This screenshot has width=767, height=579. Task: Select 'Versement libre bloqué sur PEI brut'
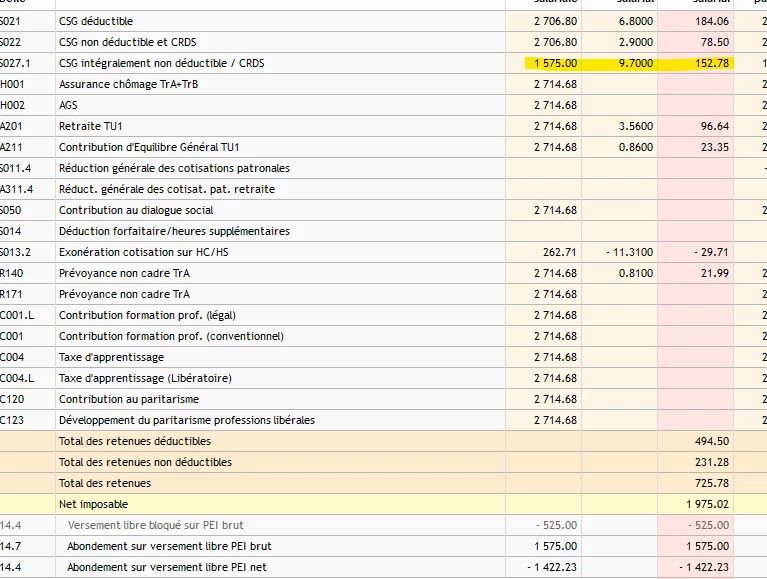(x=156, y=526)
